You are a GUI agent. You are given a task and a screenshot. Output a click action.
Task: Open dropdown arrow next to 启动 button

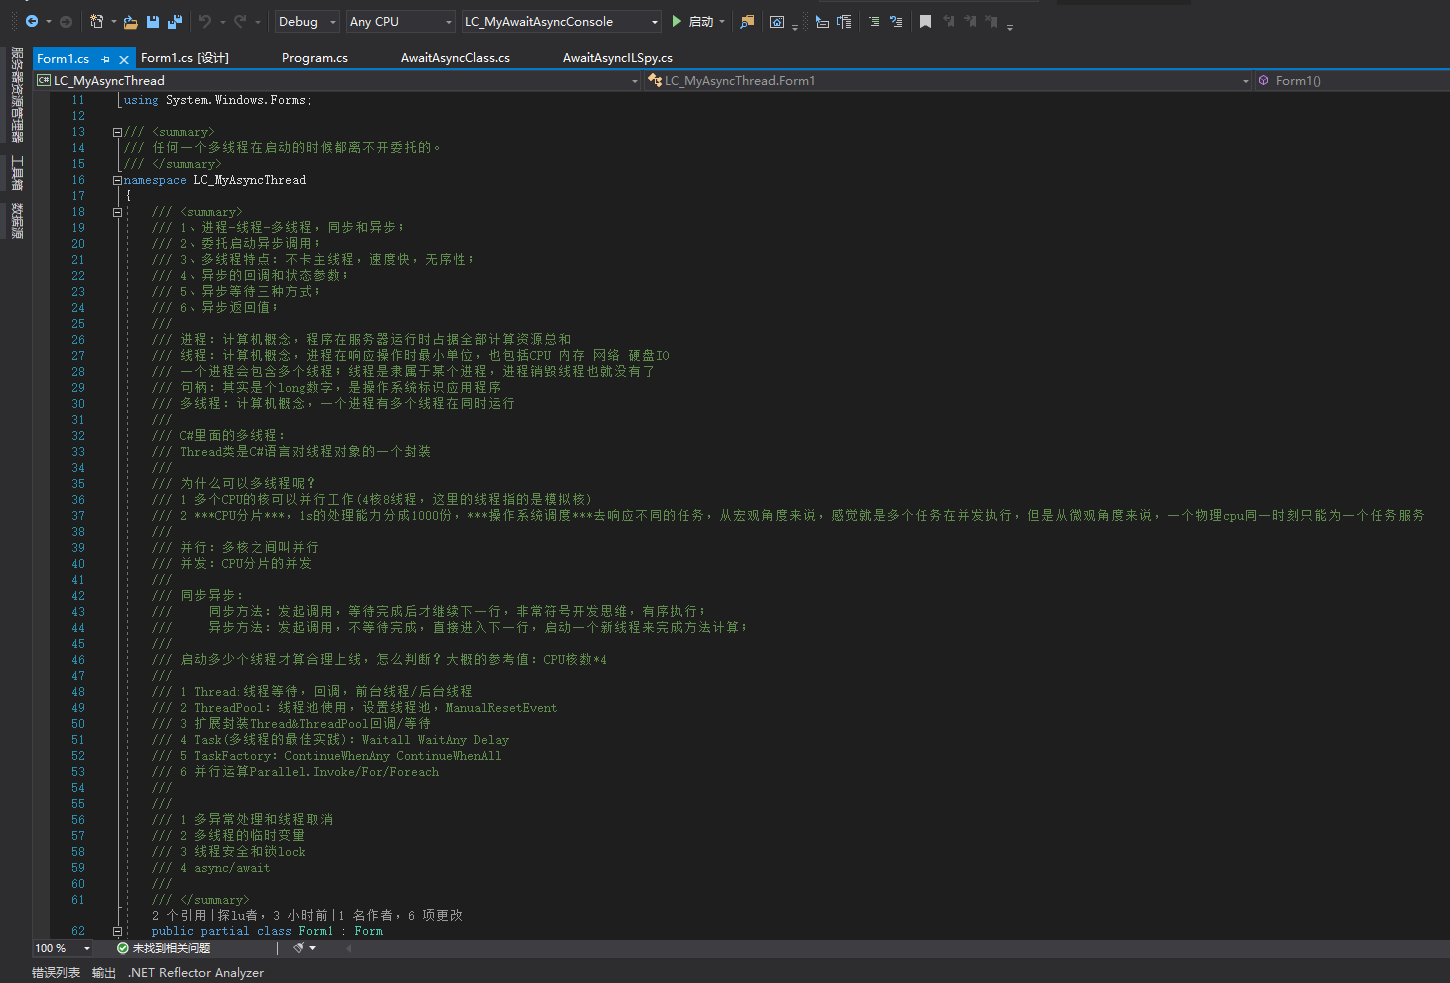tap(722, 21)
